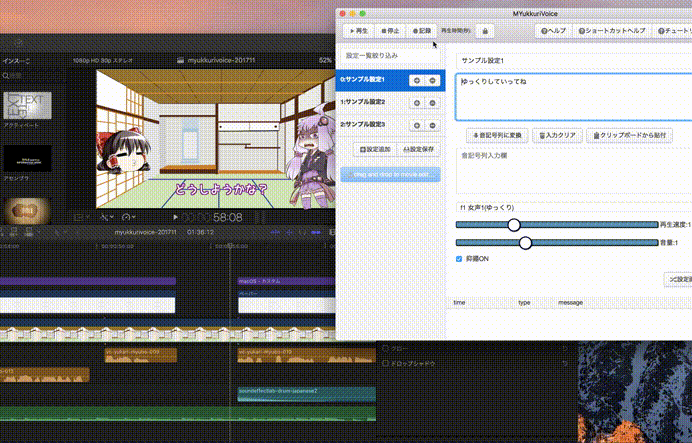Click the 設定保存 button

pyautogui.click(x=418, y=150)
